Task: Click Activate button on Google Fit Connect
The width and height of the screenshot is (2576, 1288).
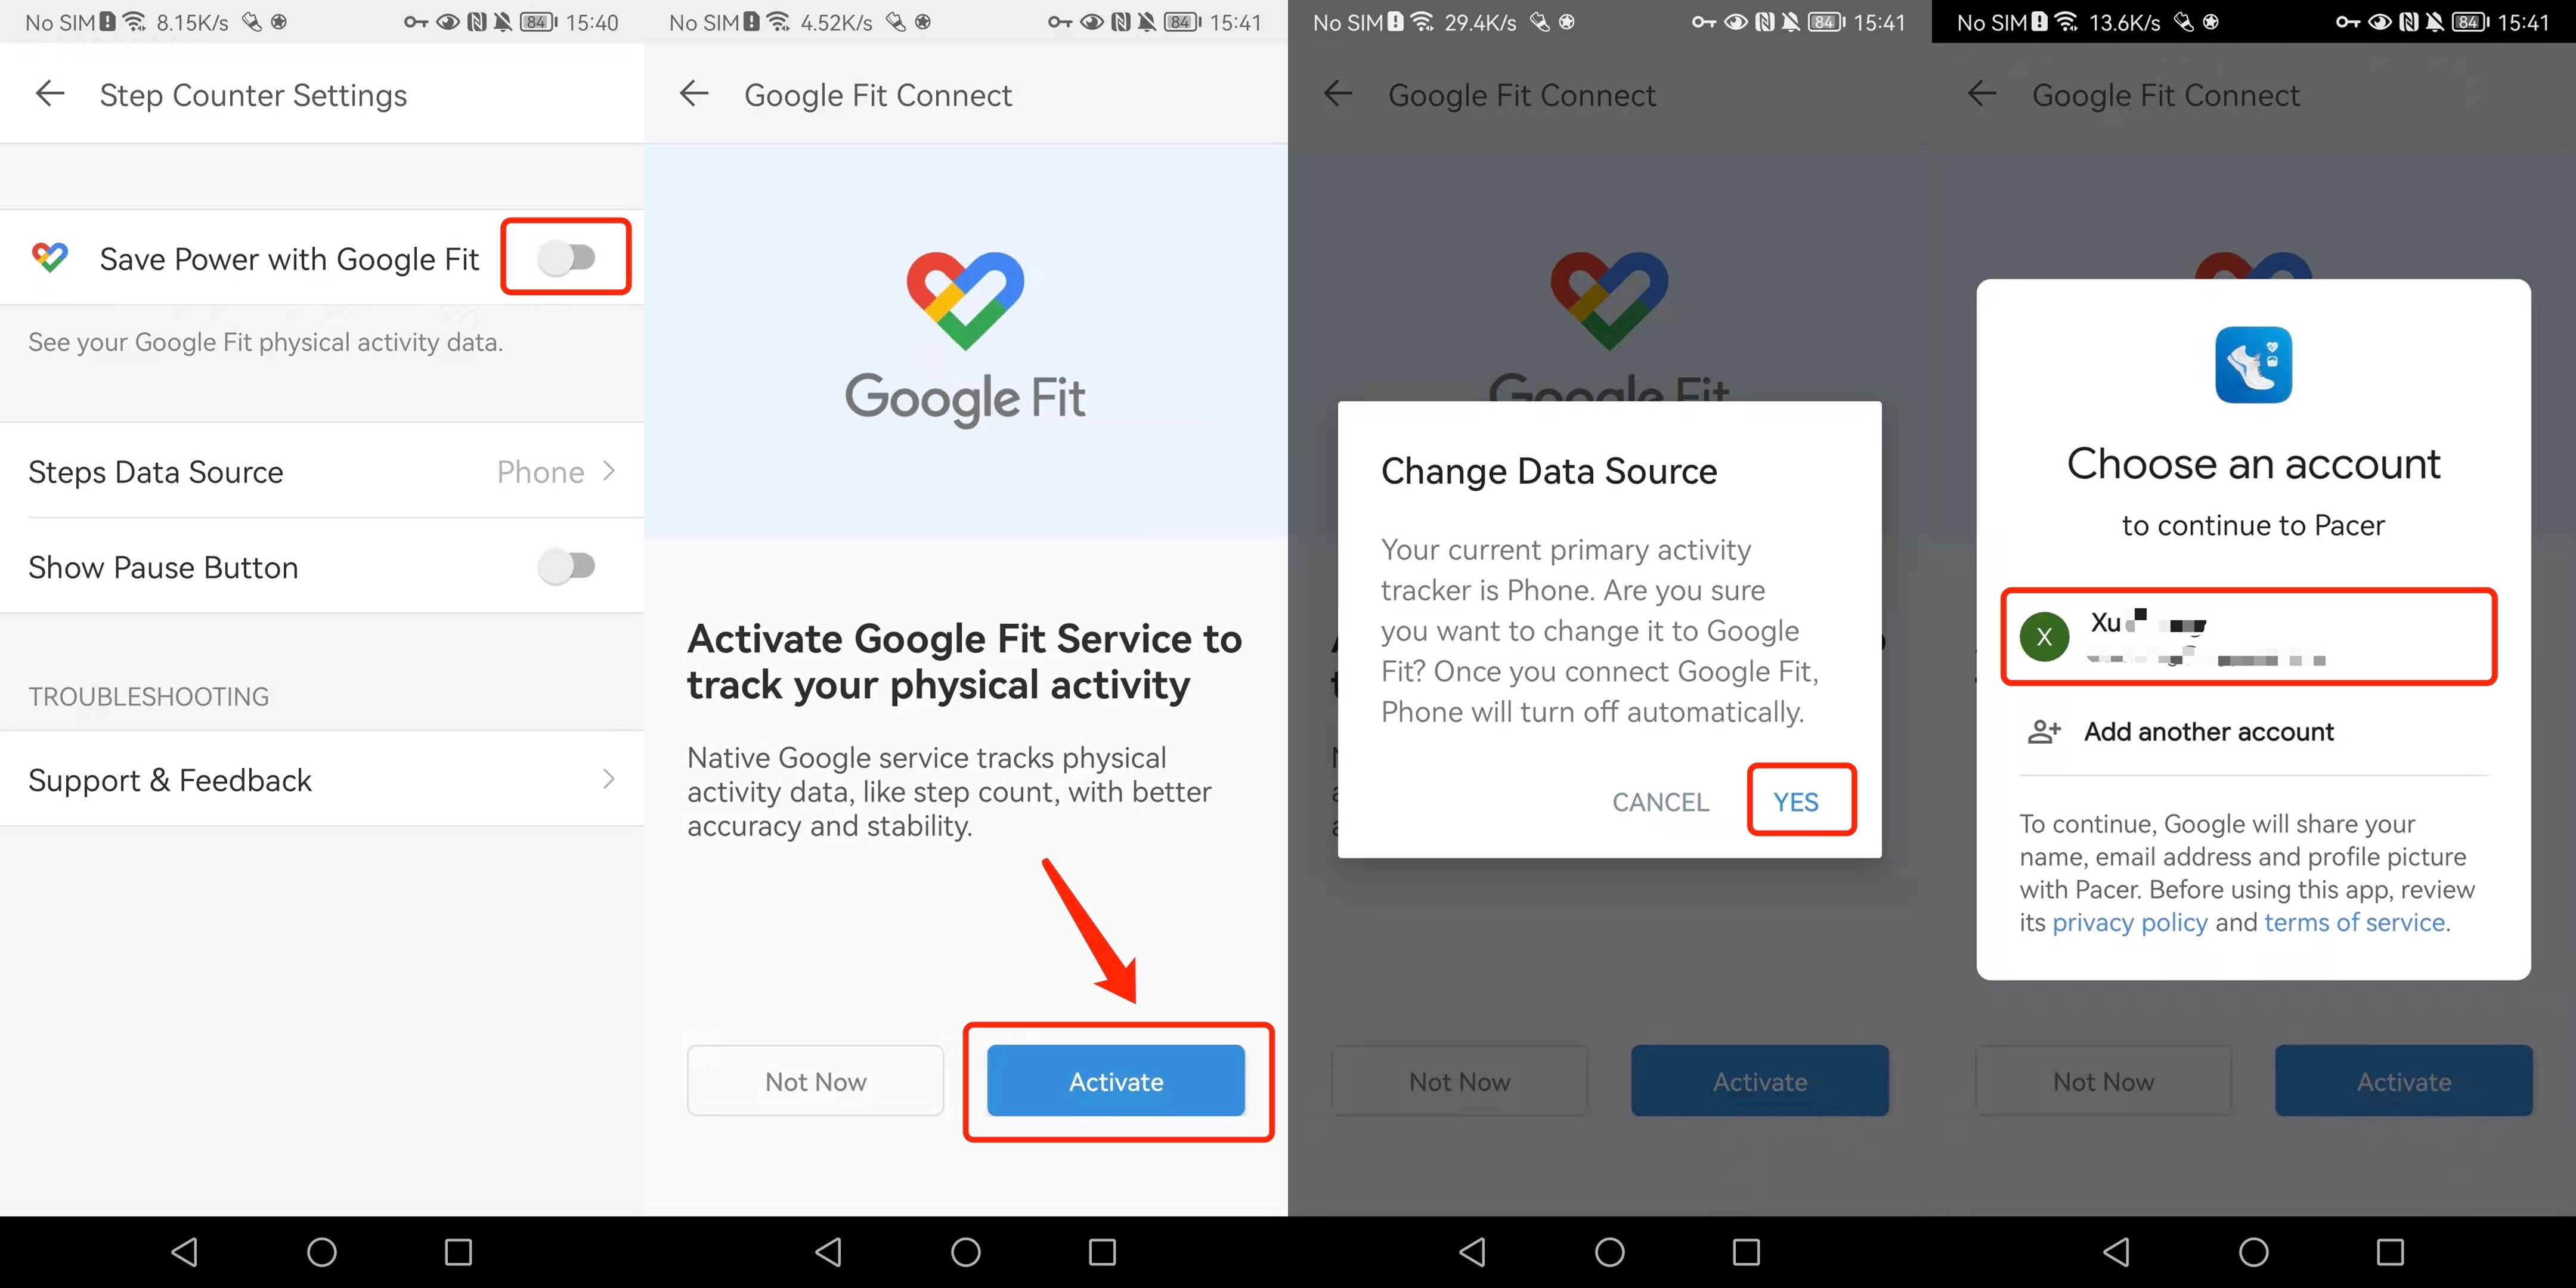Action: click(1117, 1081)
